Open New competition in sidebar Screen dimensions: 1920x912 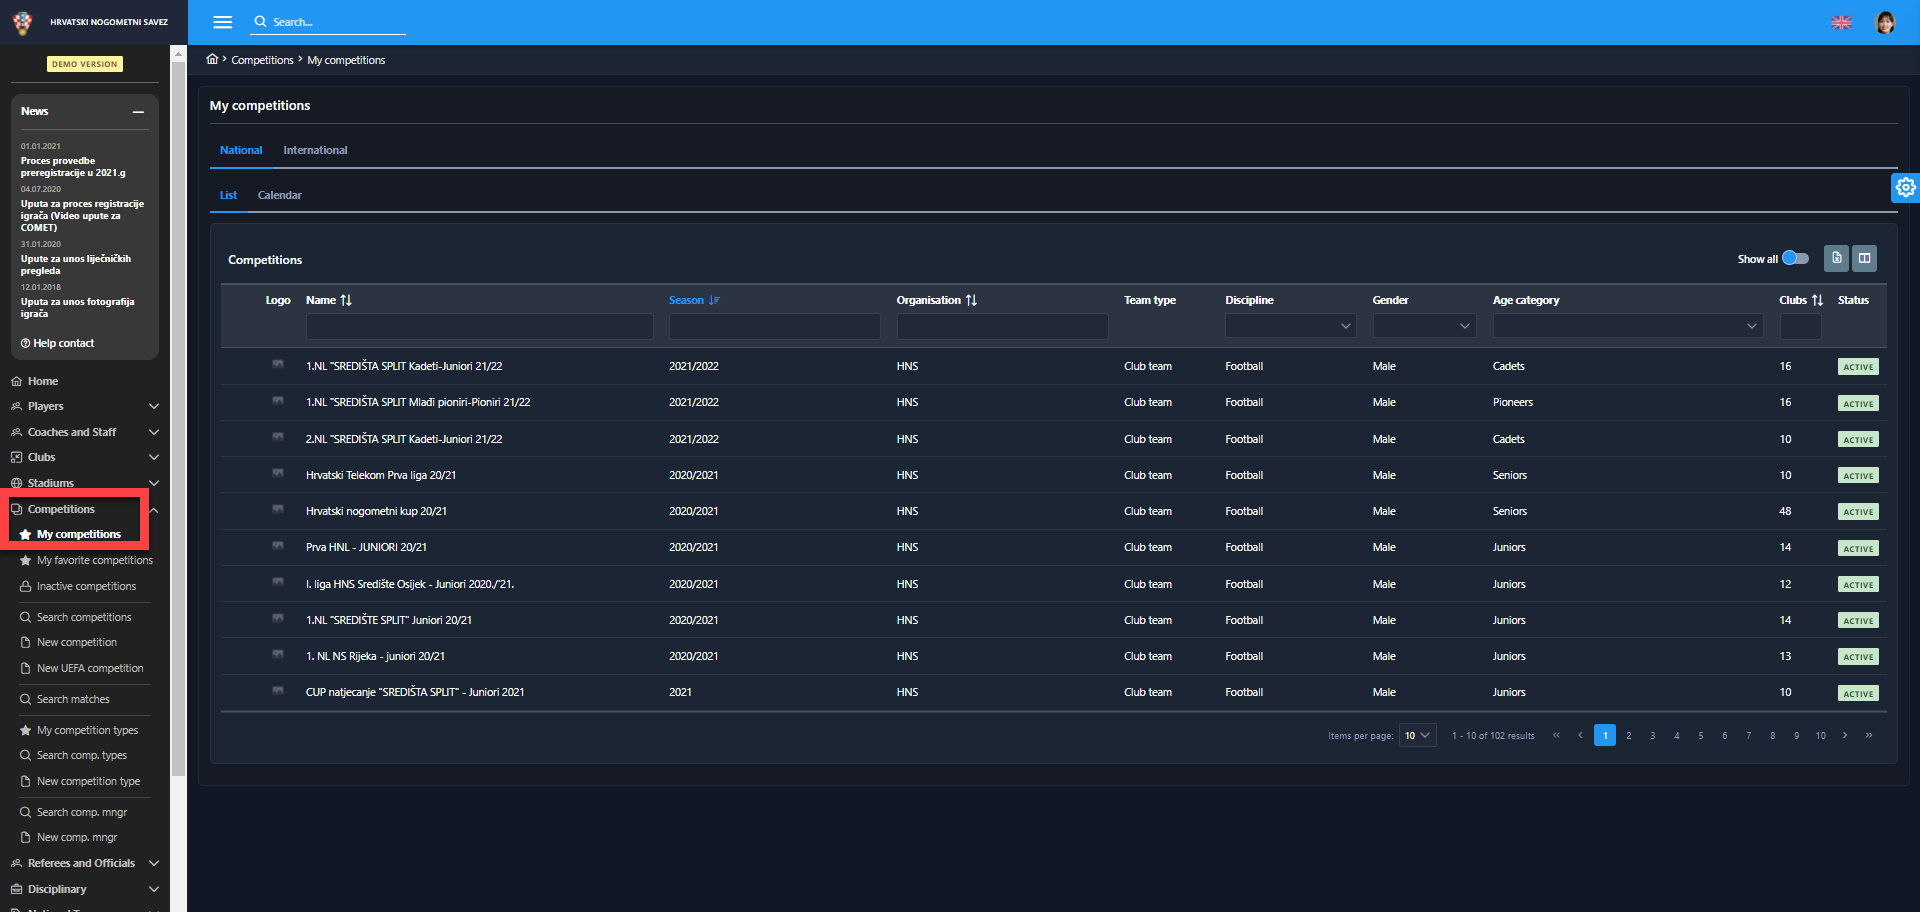pyautogui.click(x=77, y=642)
